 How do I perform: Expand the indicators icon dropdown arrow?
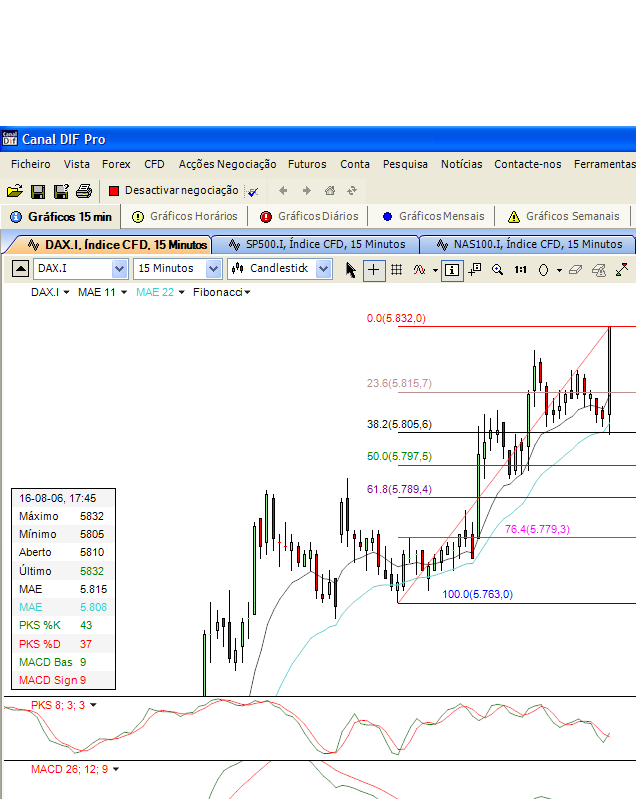435,270
